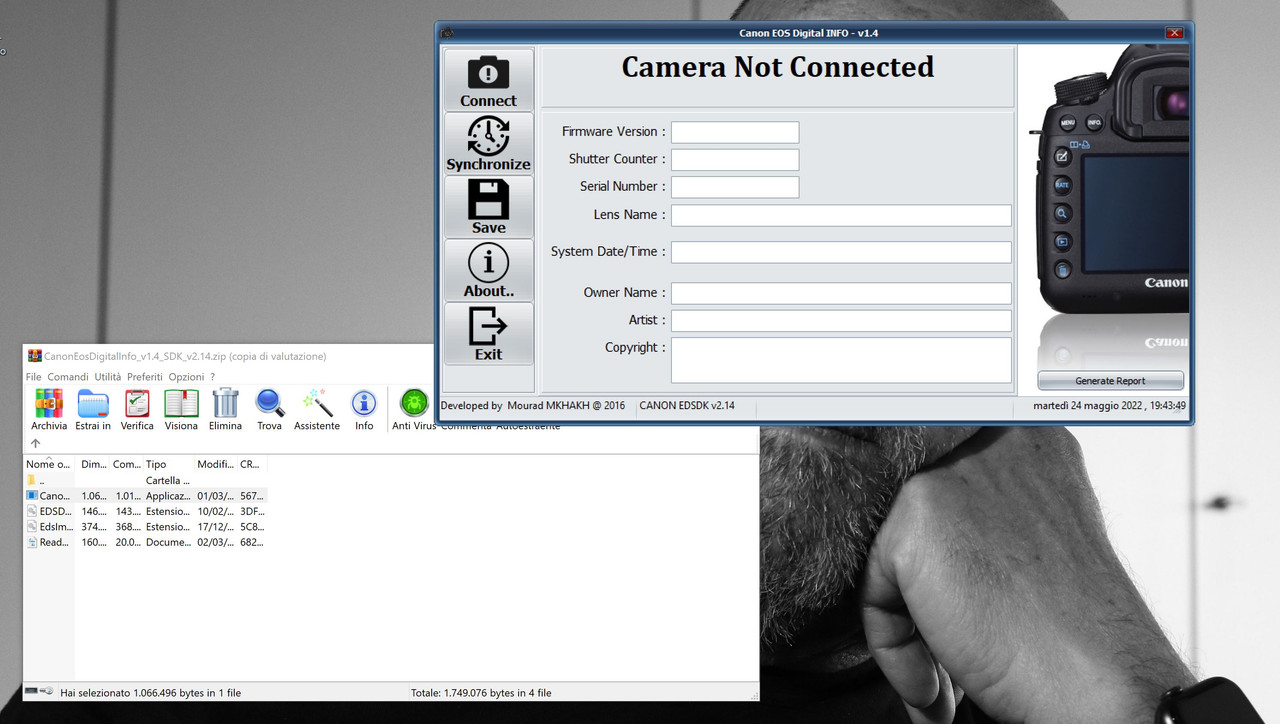Image resolution: width=1280 pixels, height=724 pixels.
Task: Click the Elimina trash icon in WinRAR
Action: [225, 410]
